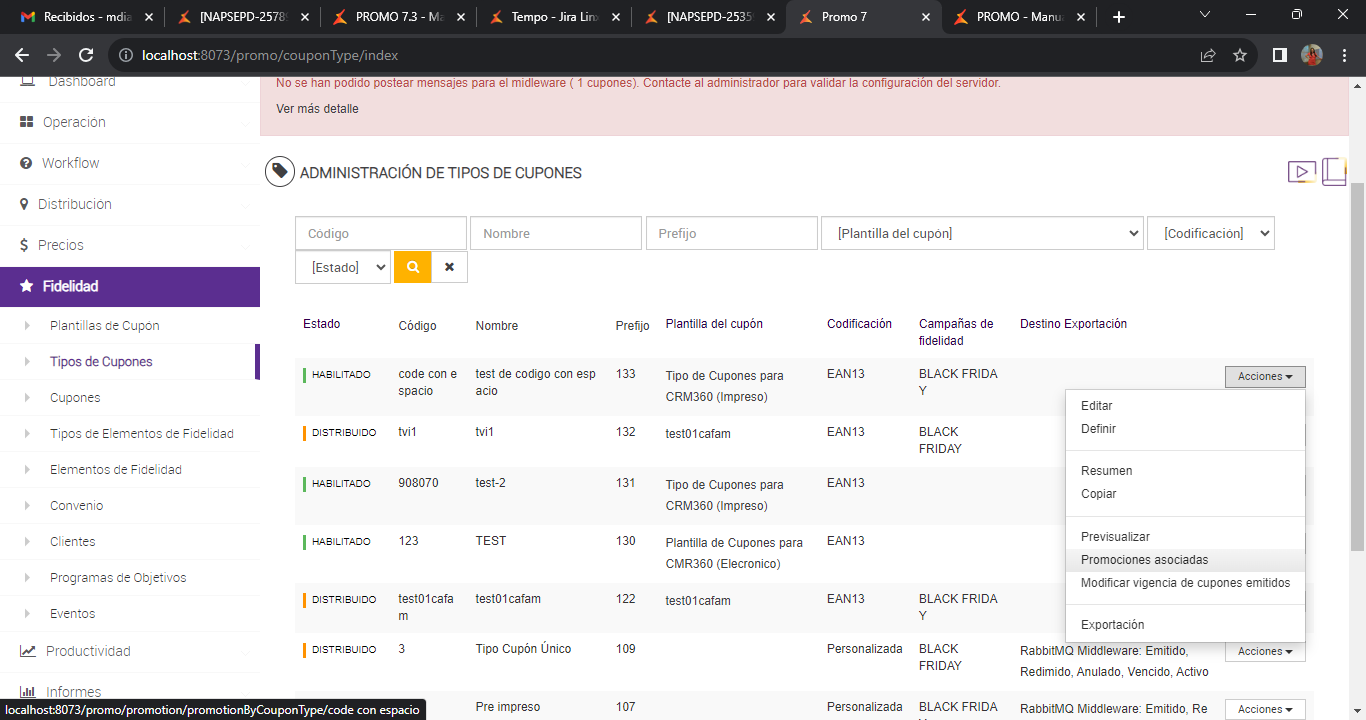Clear filters with the X button
The image size is (1366, 720).
449,267
